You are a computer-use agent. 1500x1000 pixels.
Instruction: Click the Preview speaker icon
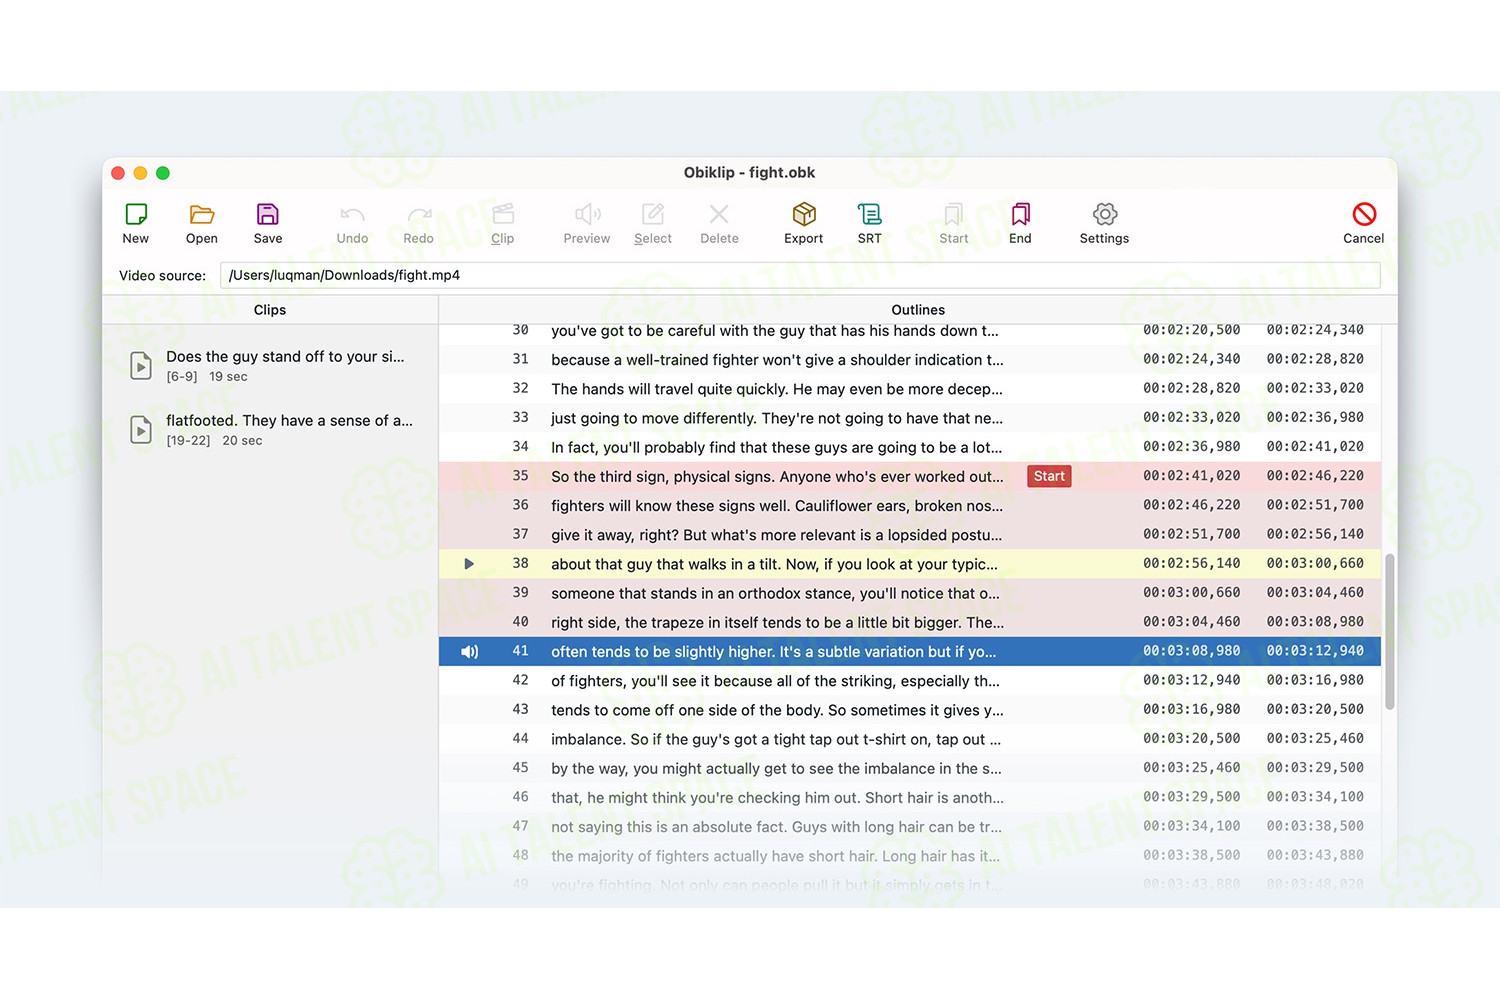tap(587, 214)
